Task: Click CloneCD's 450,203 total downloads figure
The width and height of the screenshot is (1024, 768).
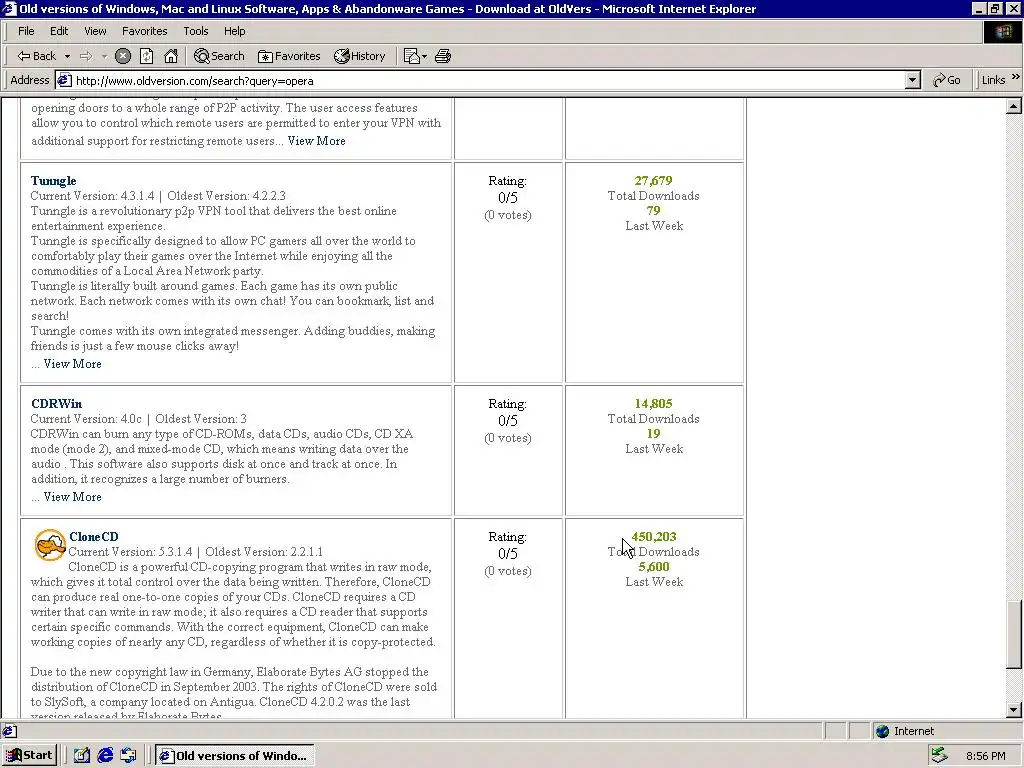Action: click(654, 537)
